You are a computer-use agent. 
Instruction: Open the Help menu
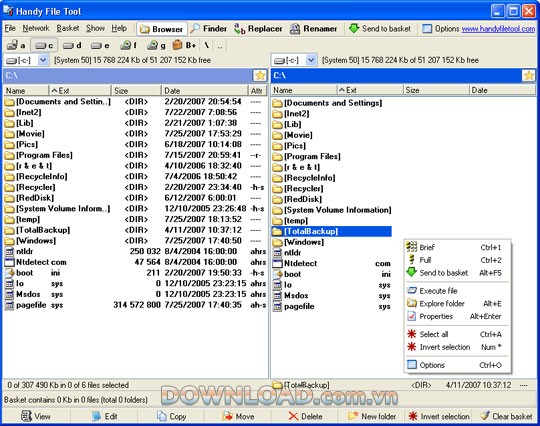coord(119,28)
